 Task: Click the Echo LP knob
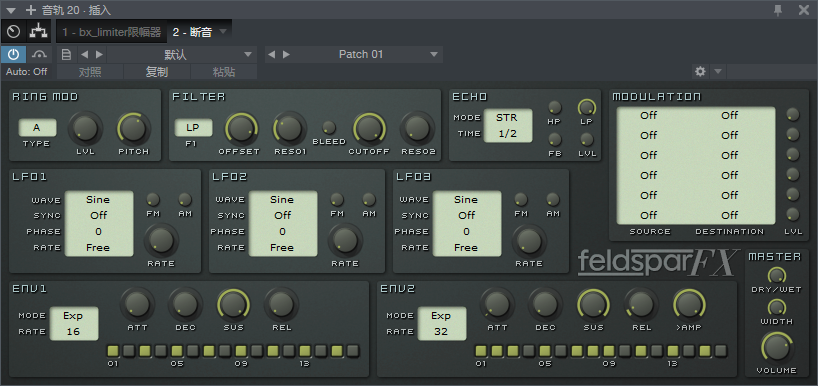pyautogui.click(x=586, y=108)
